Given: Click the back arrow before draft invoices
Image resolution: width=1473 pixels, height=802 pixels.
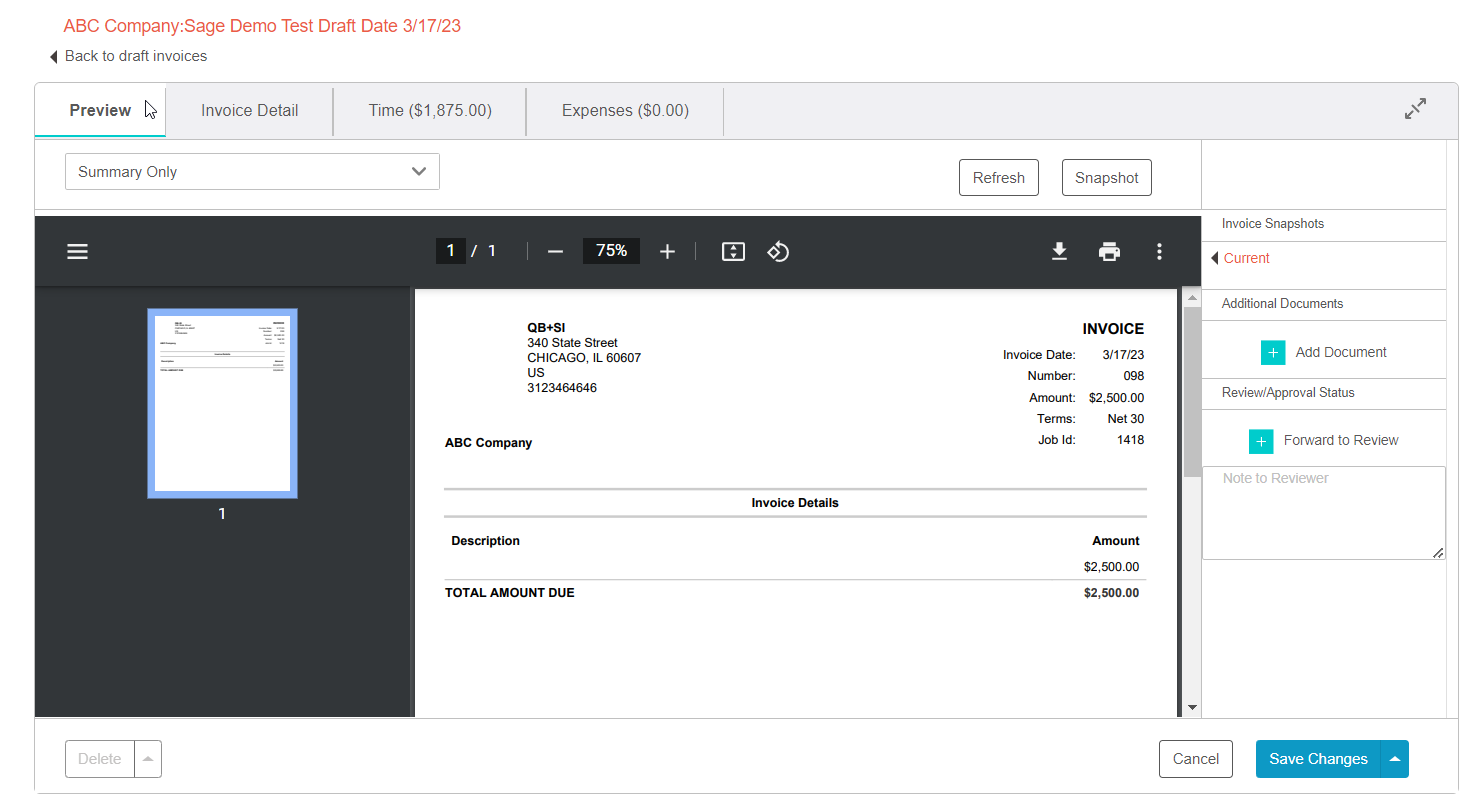Looking at the screenshot, I should click(x=54, y=57).
